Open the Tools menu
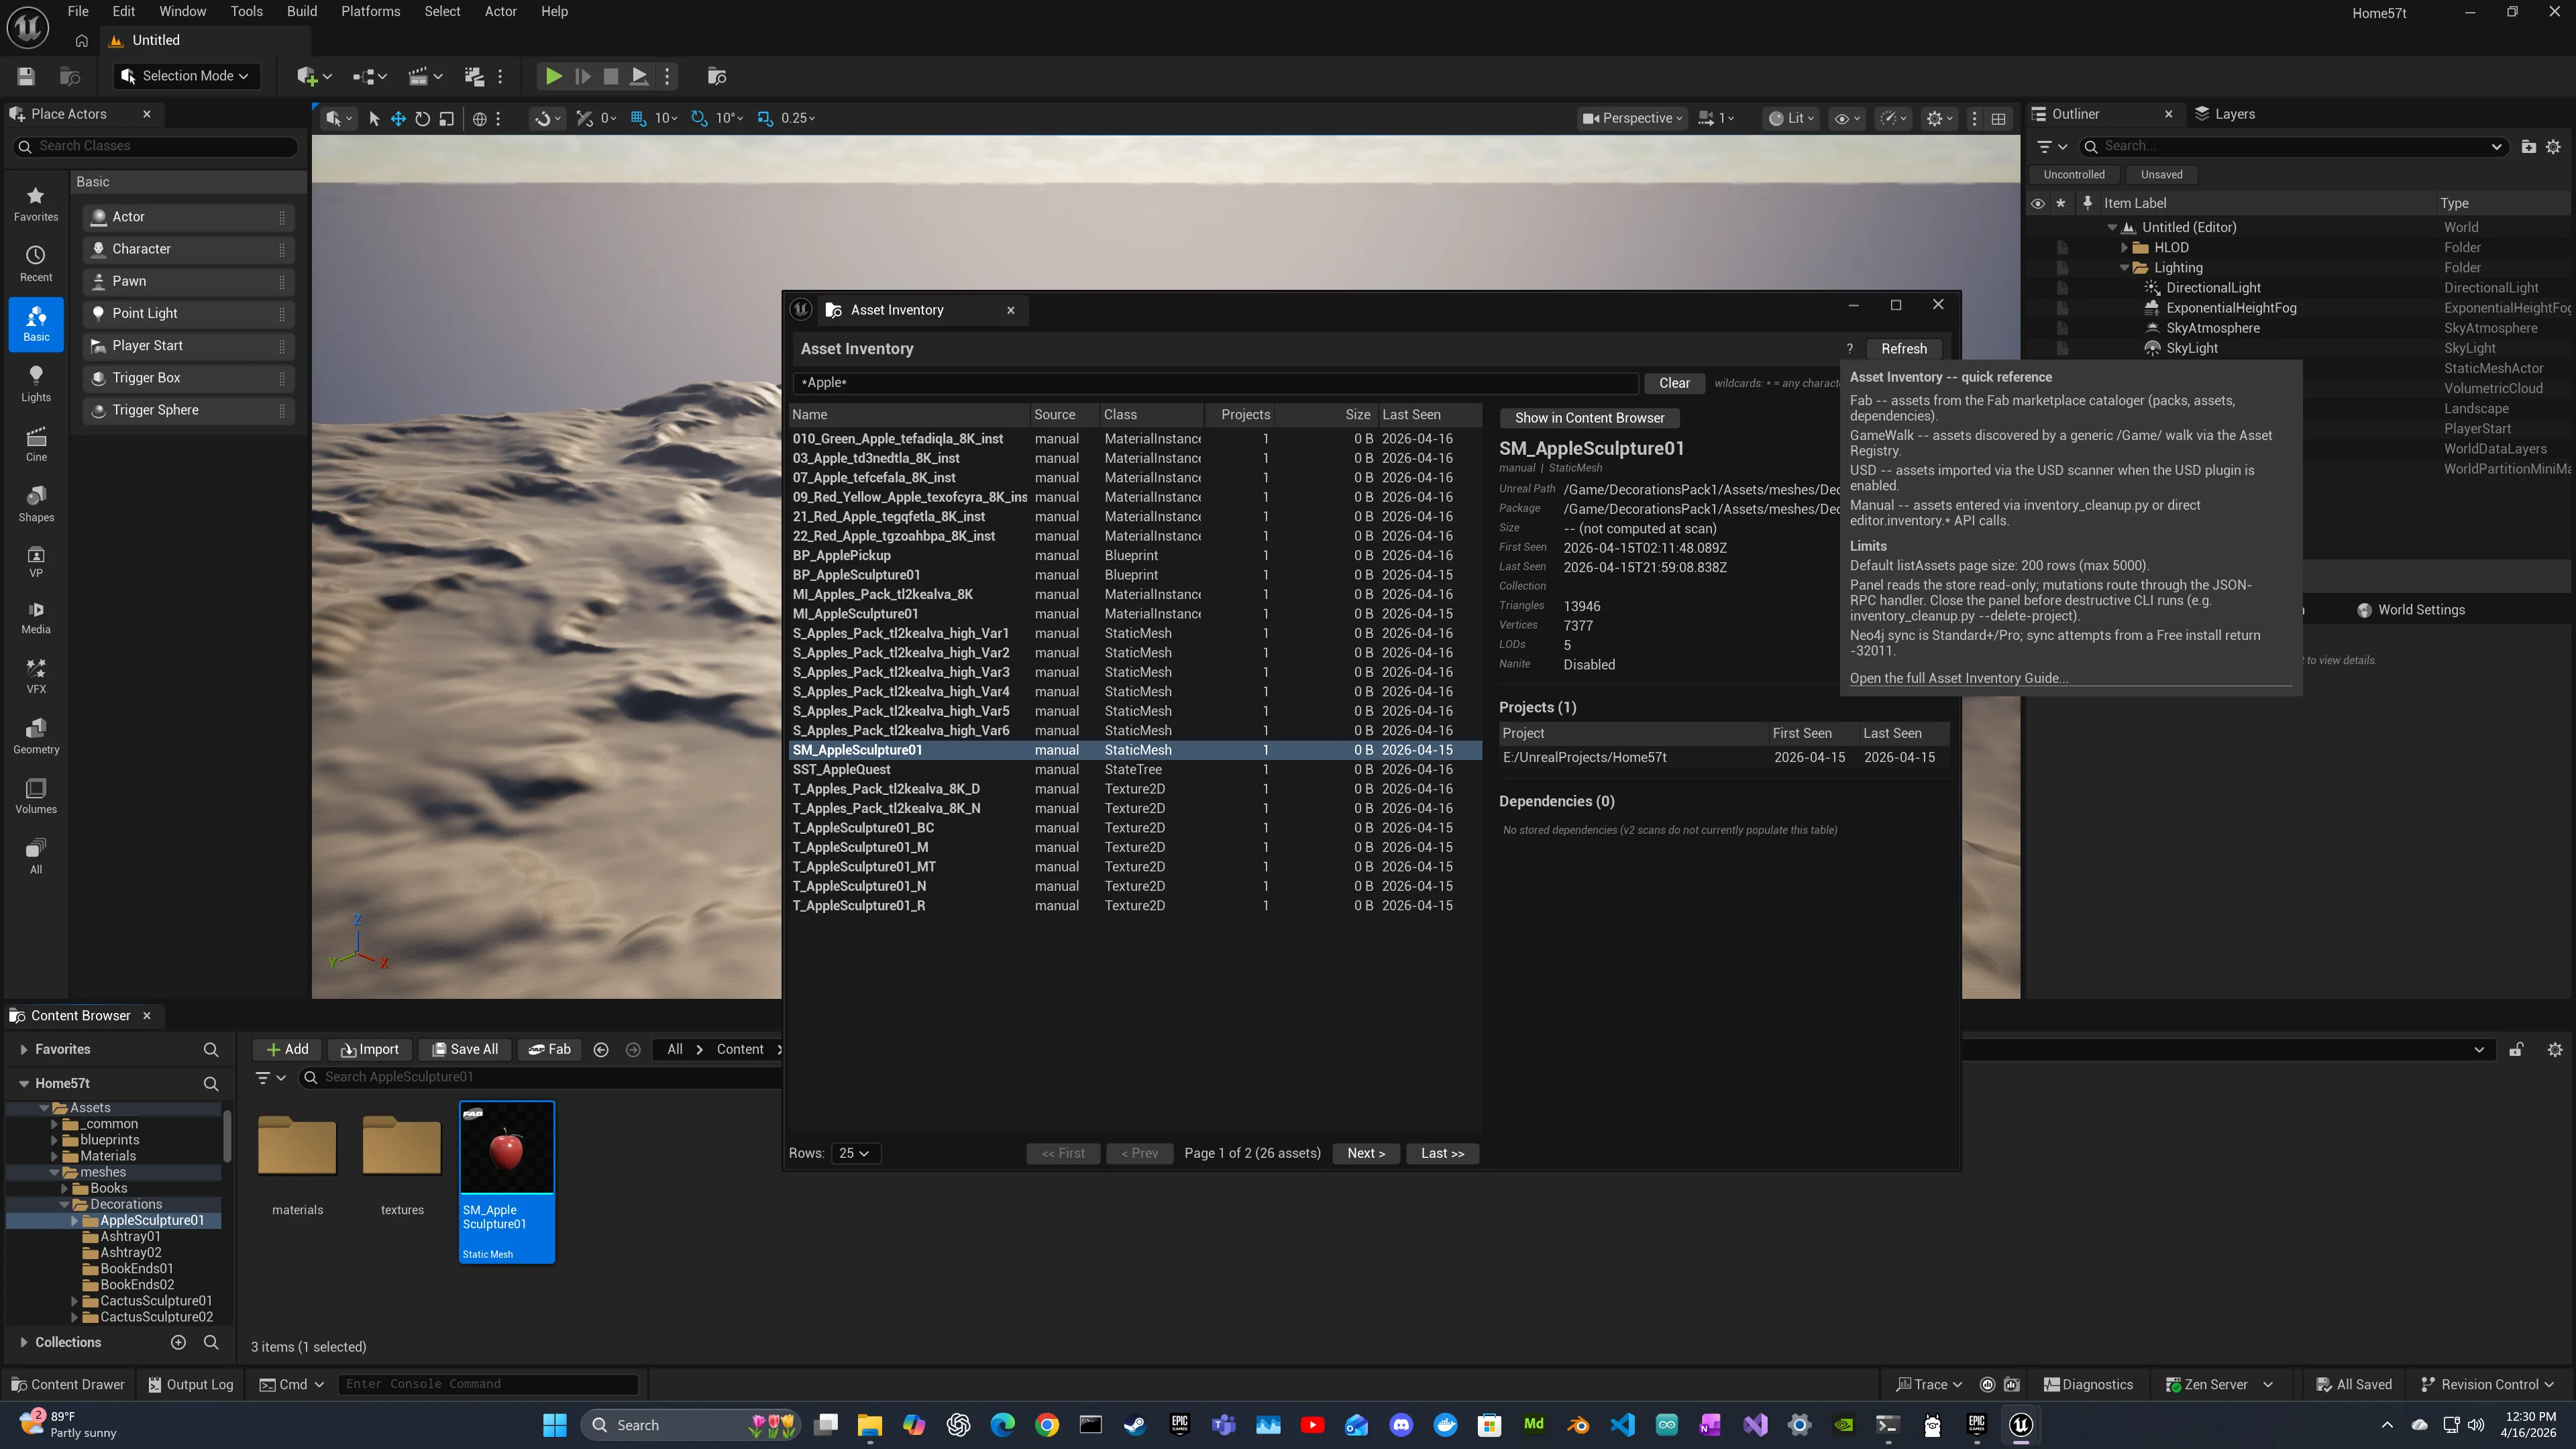Image resolution: width=2576 pixels, height=1449 pixels. click(x=246, y=12)
